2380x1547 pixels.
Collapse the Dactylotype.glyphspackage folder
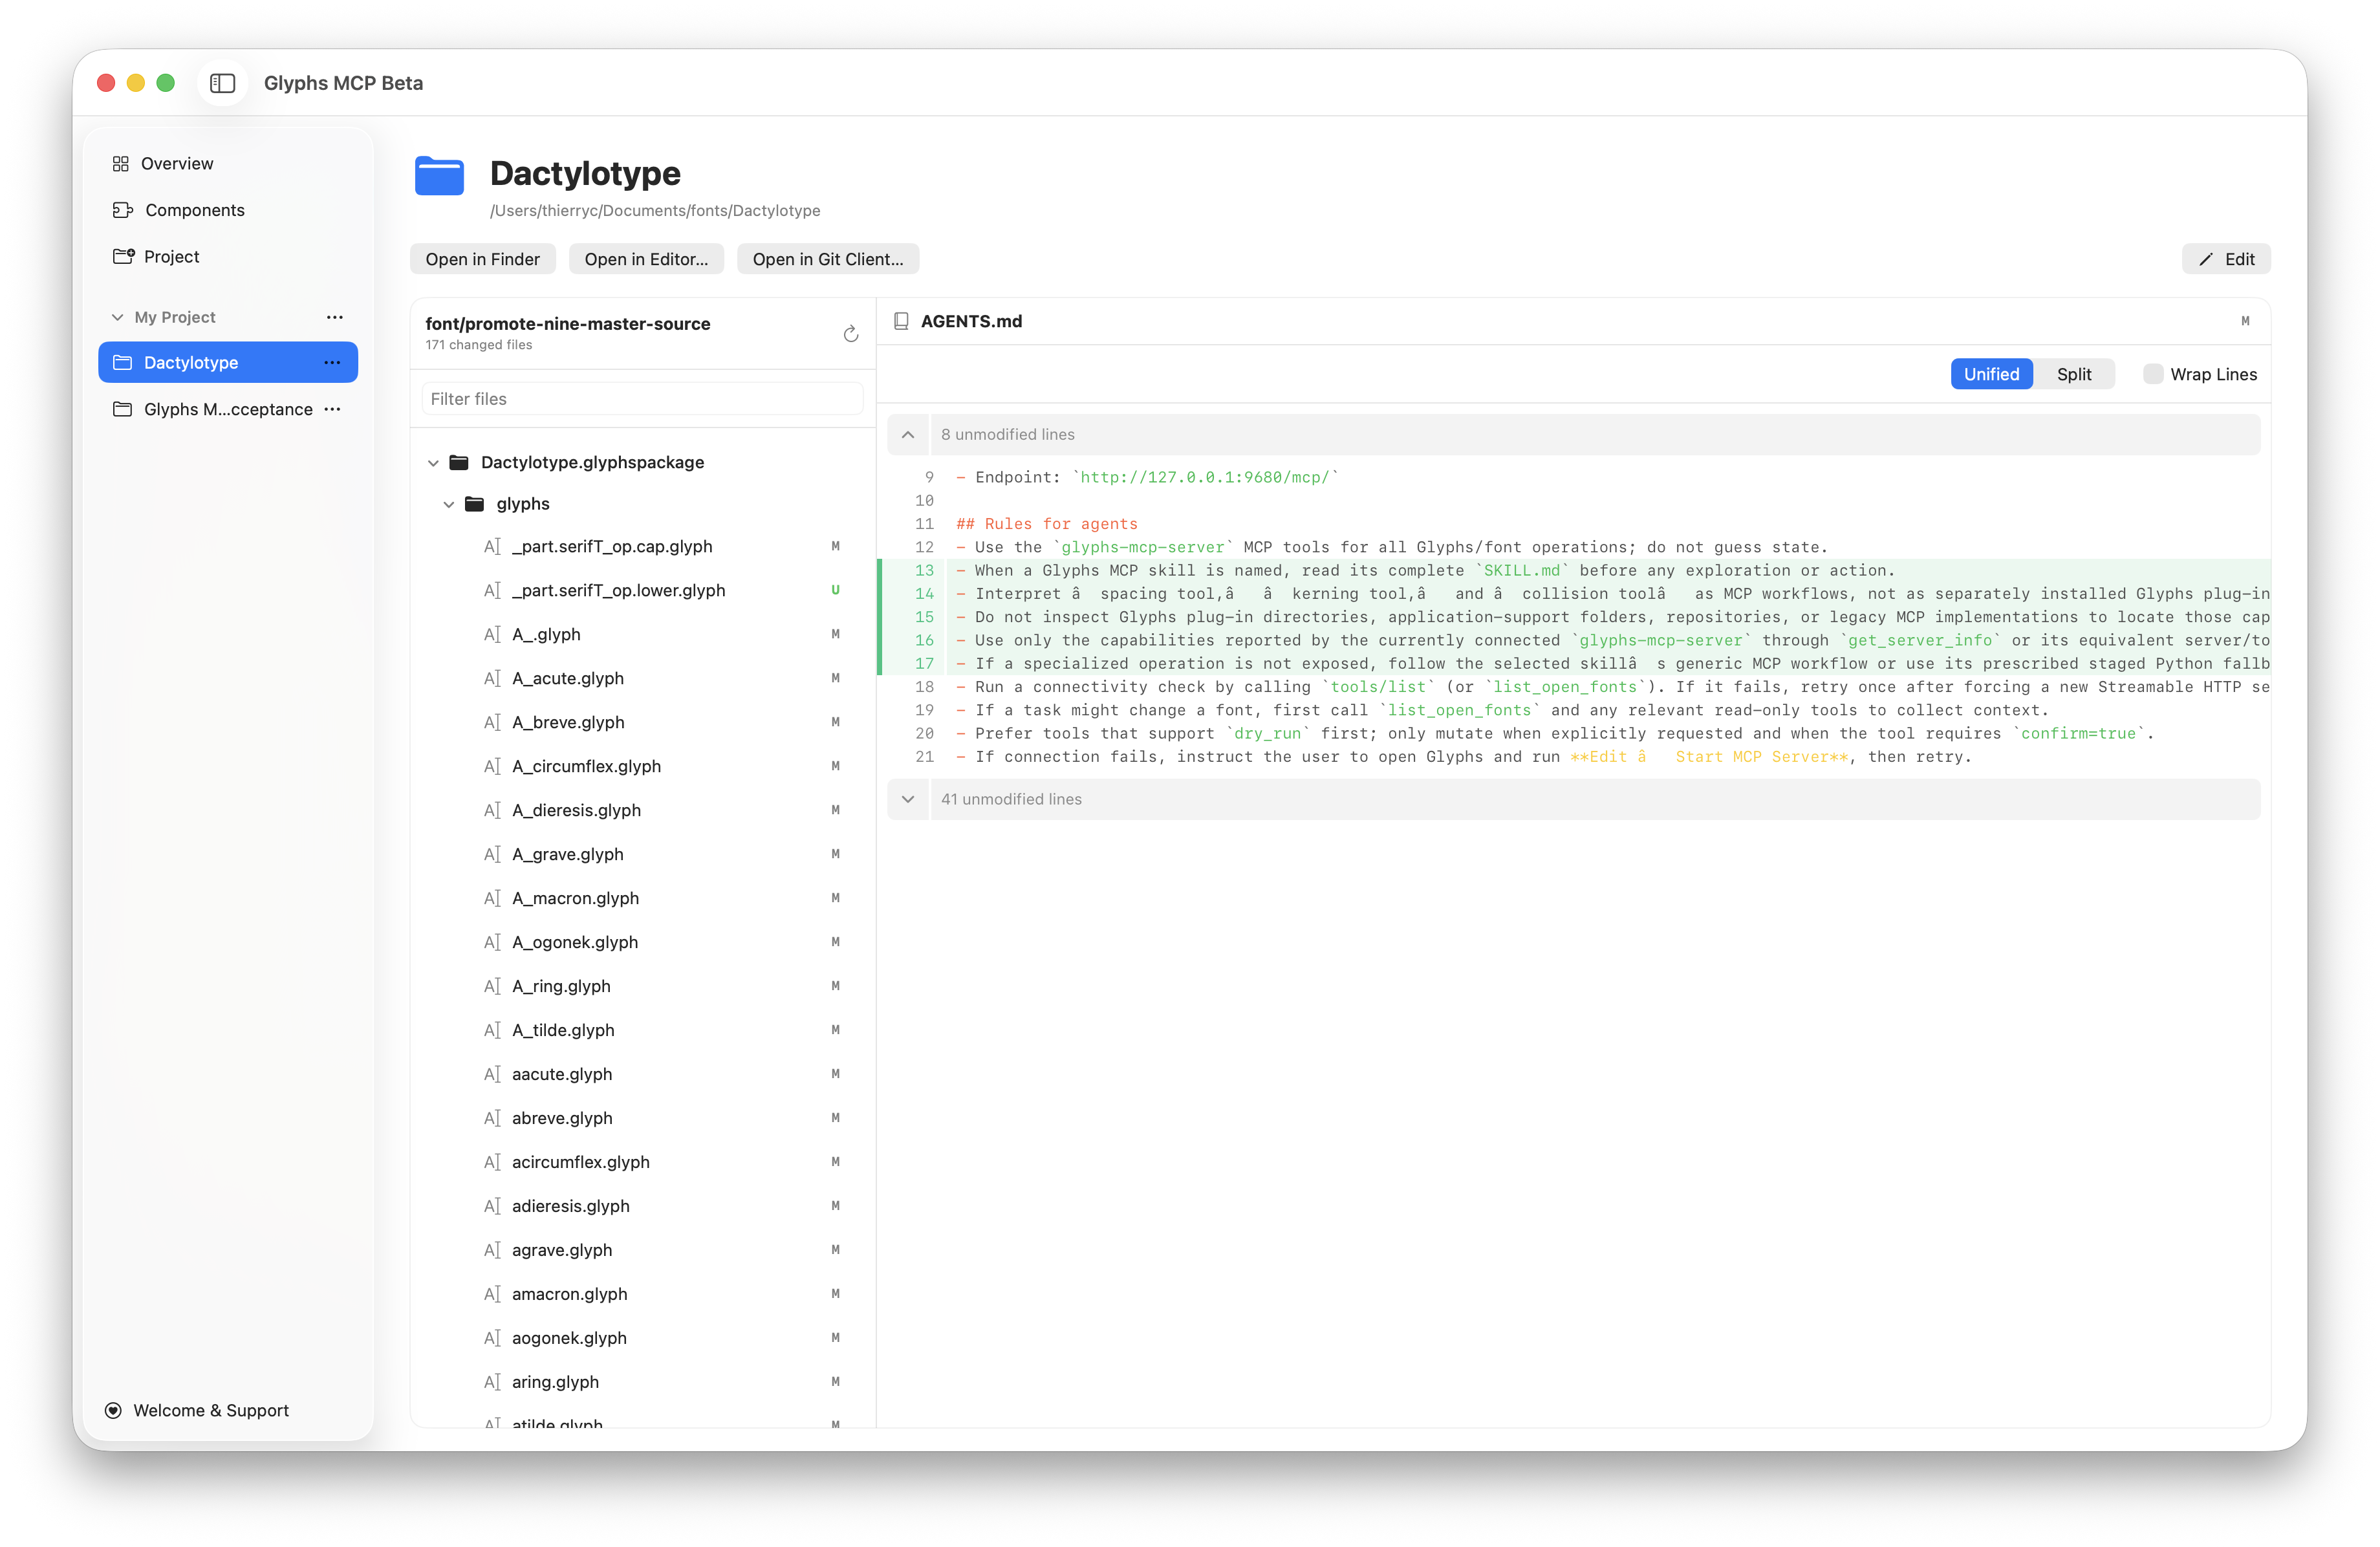433,462
